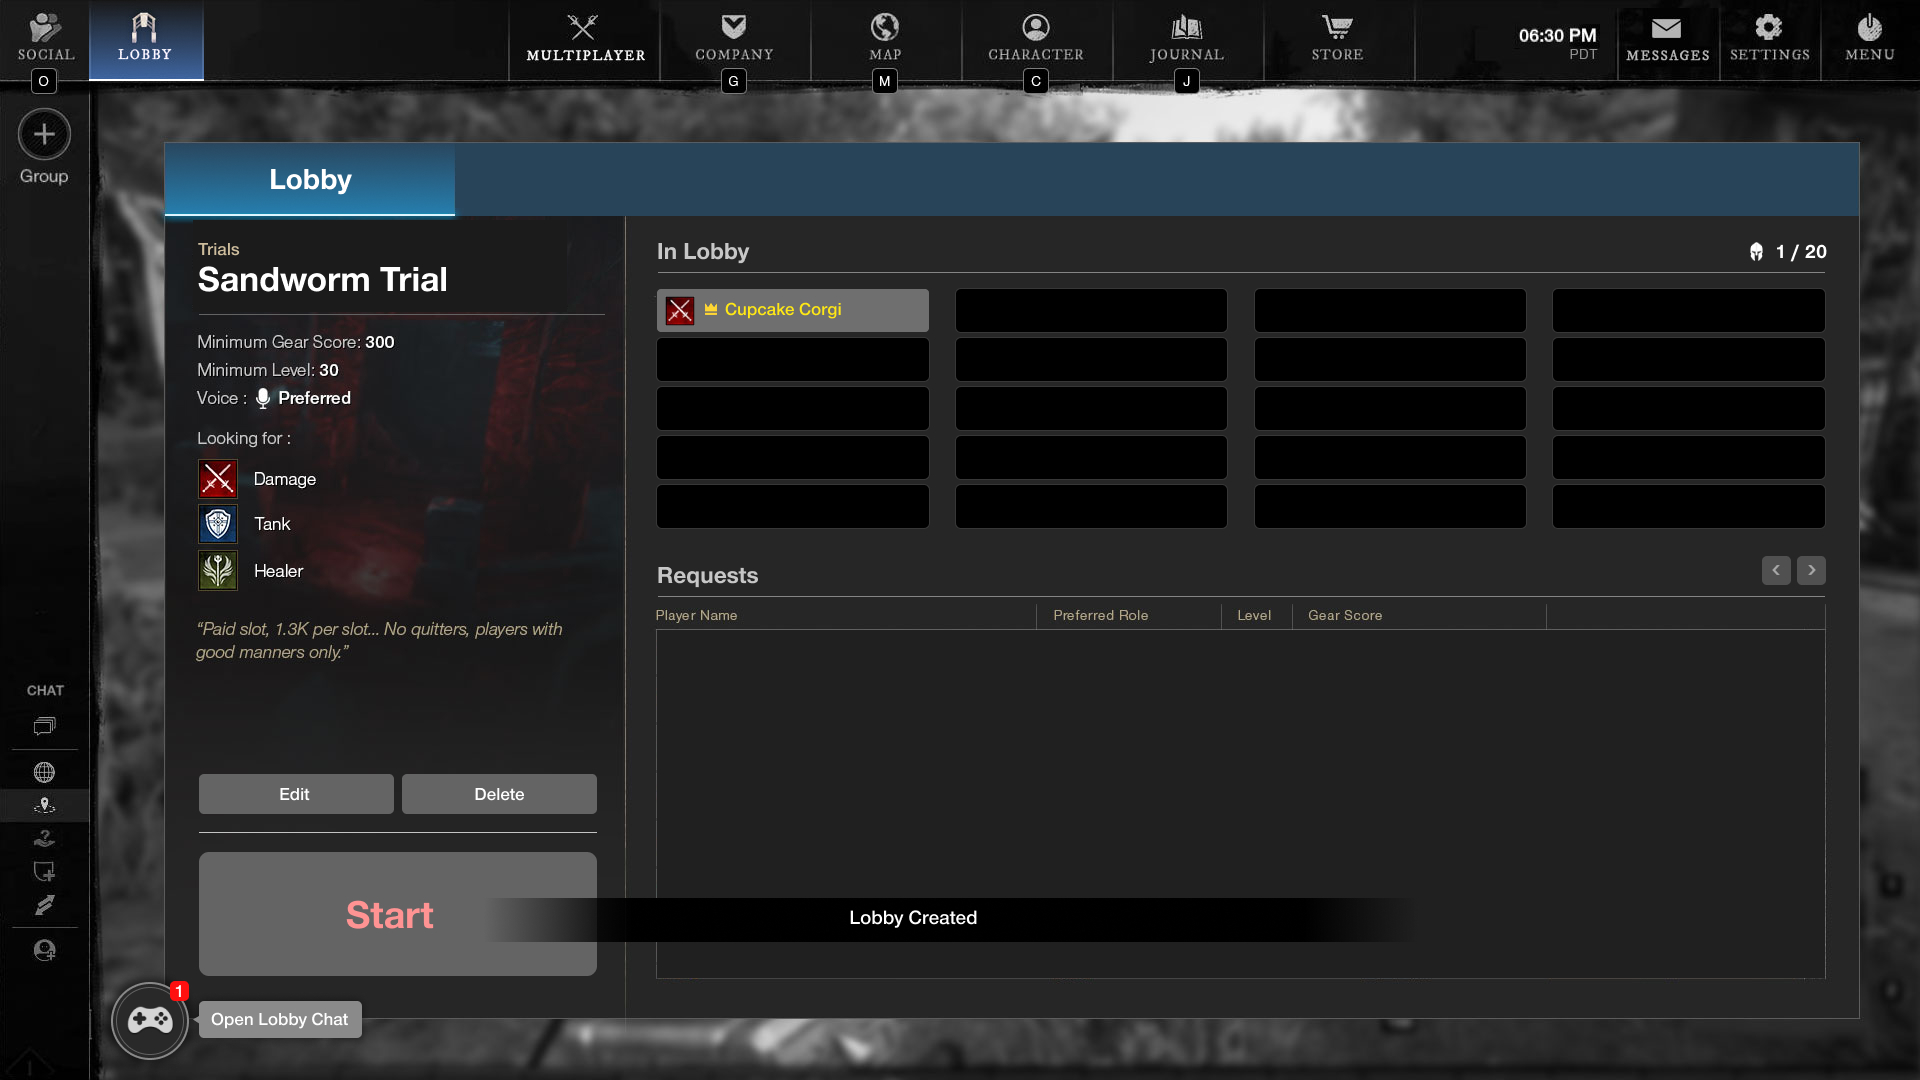Click the gamepad lobby chat icon
This screenshot has width=1920, height=1080.
[150, 1020]
